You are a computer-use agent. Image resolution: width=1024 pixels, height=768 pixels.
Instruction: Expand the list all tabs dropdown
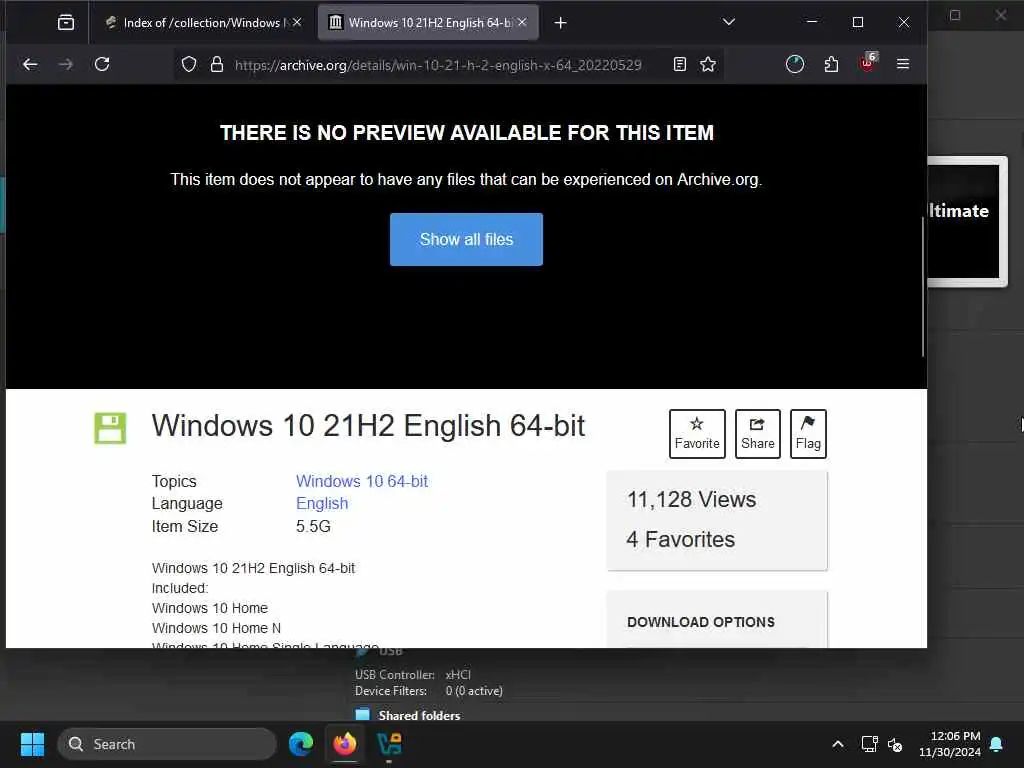(x=729, y=22)
